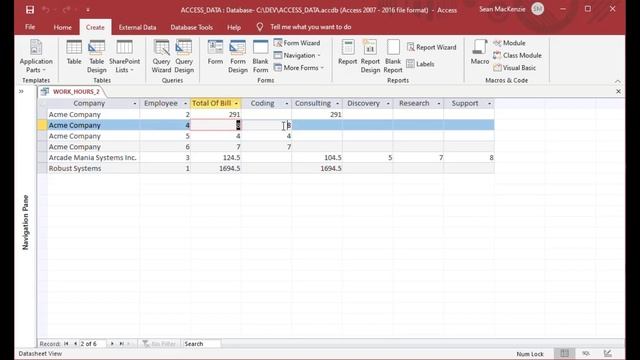Click the No Filter indicator
Image resolution: width=640 pixels, height=360 pixels.
pos(158,344)
